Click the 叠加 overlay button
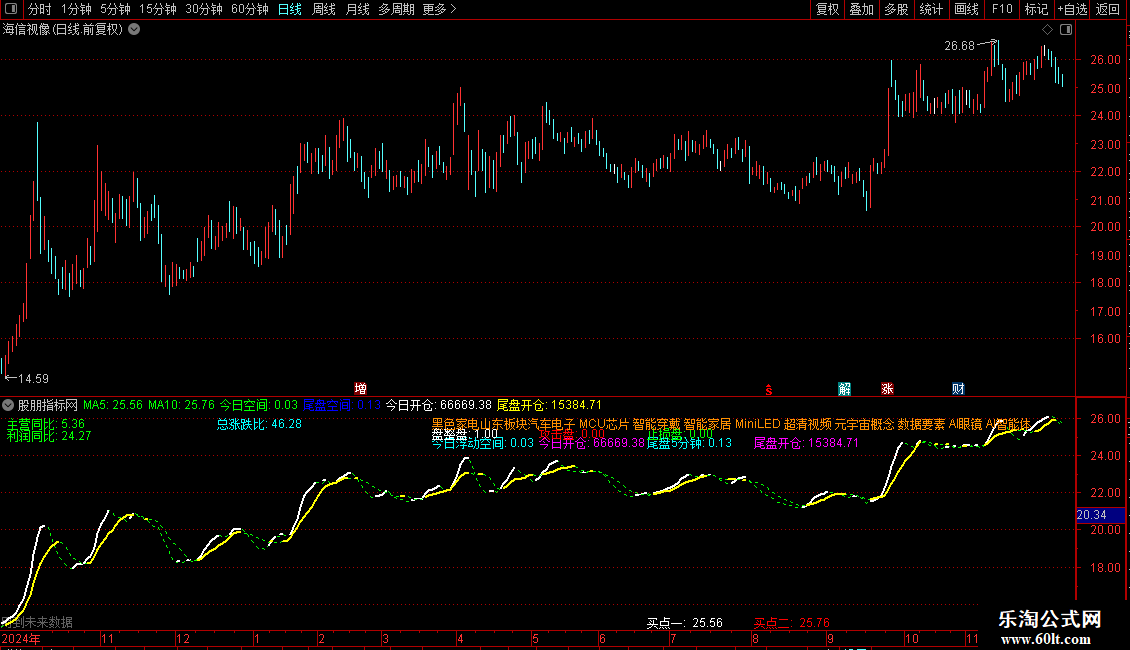The image size is (1130, 650). [861, 9]
